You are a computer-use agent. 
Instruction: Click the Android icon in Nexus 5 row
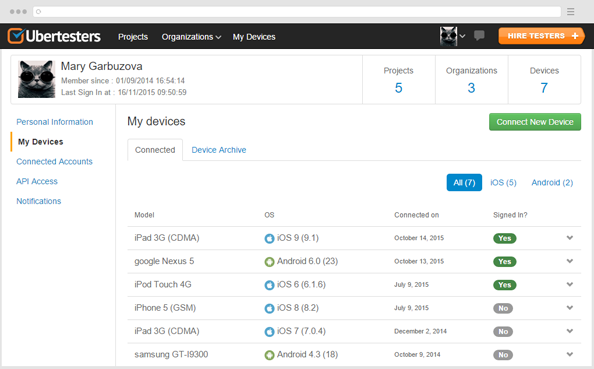tap(269, 262)
